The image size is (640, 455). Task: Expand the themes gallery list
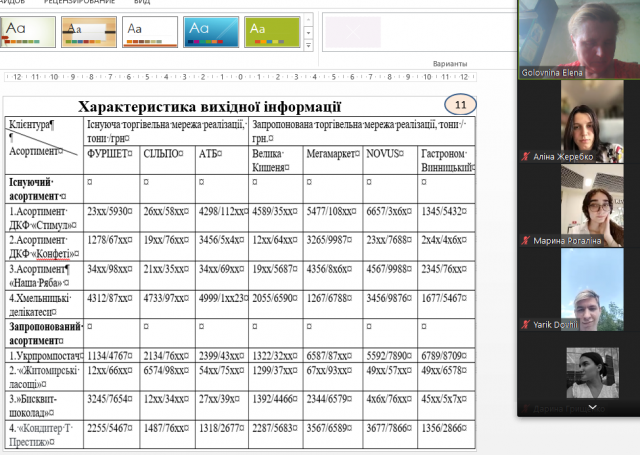(x=309, y=45)
